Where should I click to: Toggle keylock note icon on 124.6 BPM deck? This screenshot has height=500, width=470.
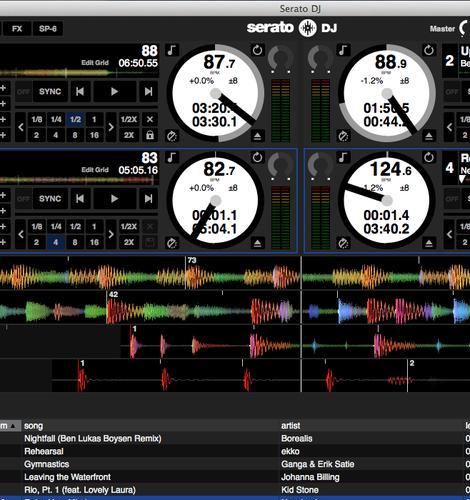[x=343, y=157]
